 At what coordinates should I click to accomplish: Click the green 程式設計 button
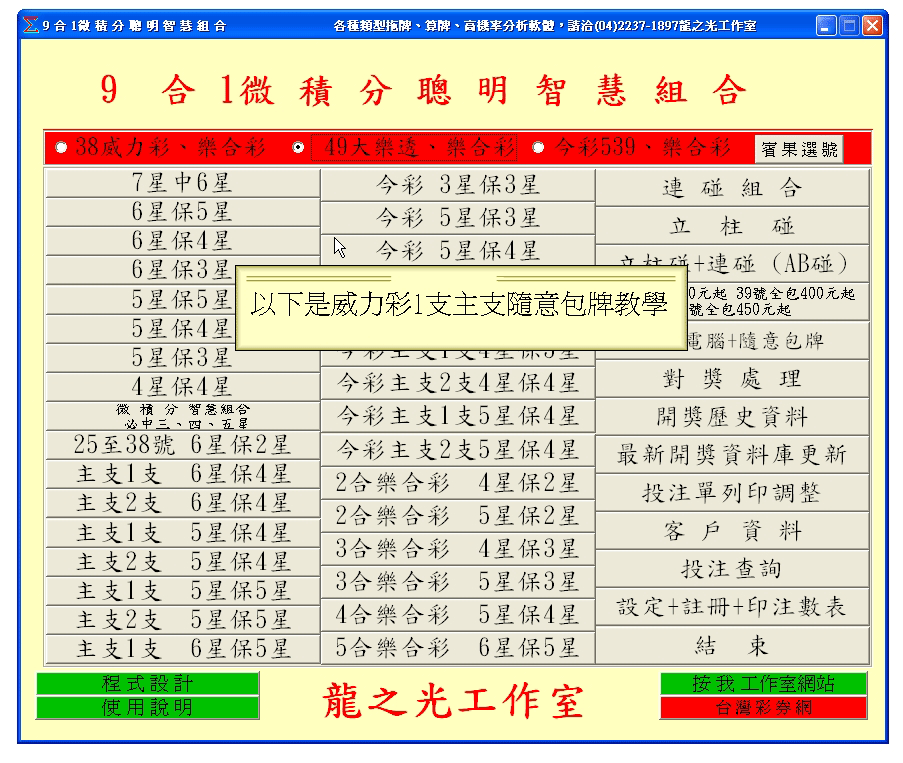coord(147,684)
